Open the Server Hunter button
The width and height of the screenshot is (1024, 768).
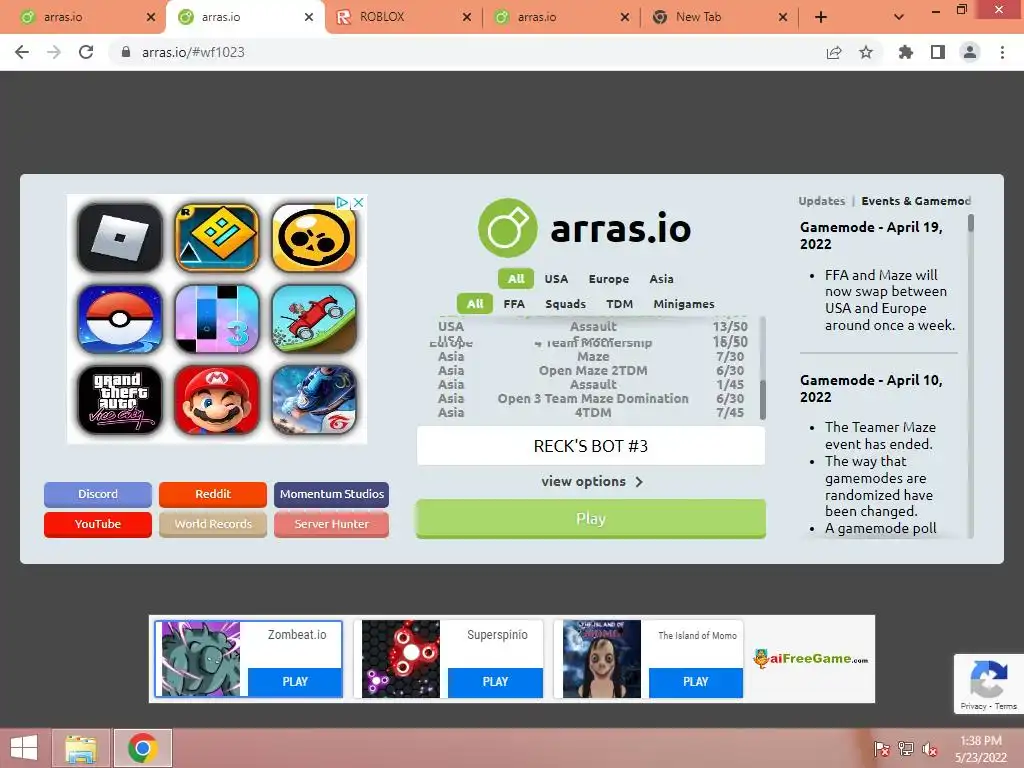[332, 524]
